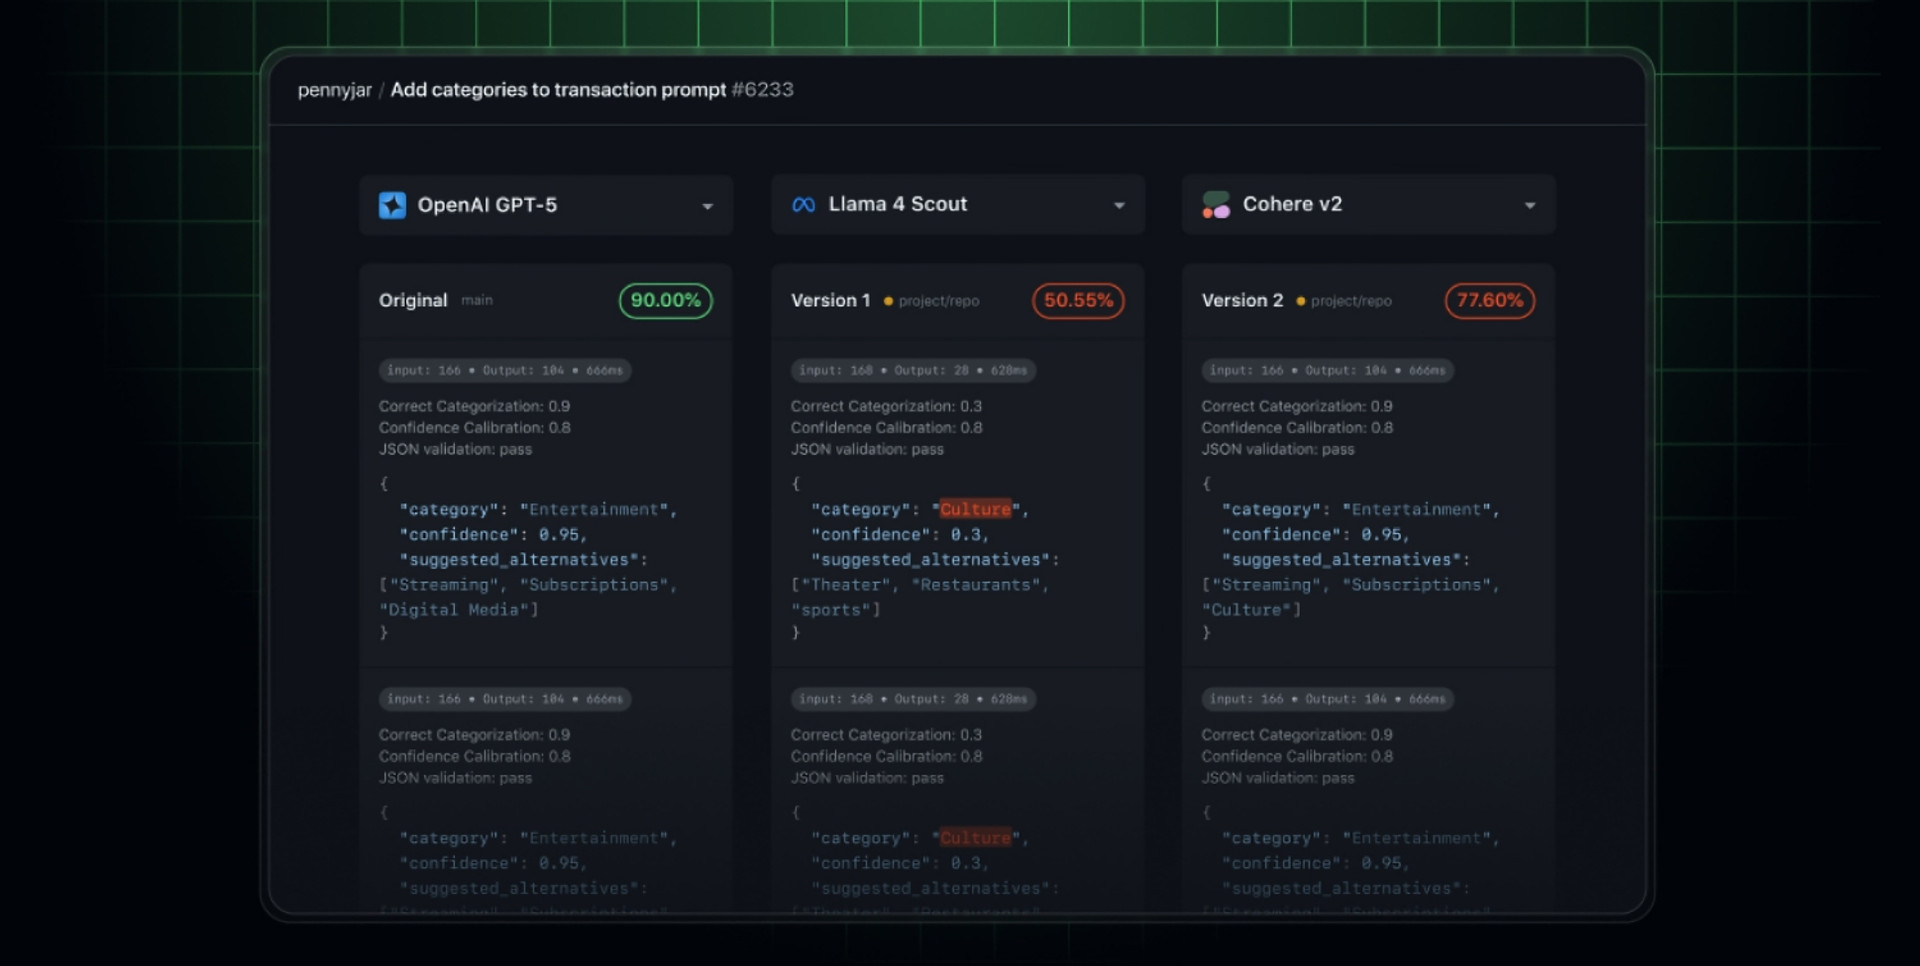The height and width of the screenshot is (966, 1920).
Task: Click second highlighted "Culture" value in Version 1
Action: (x=975, y=839)
